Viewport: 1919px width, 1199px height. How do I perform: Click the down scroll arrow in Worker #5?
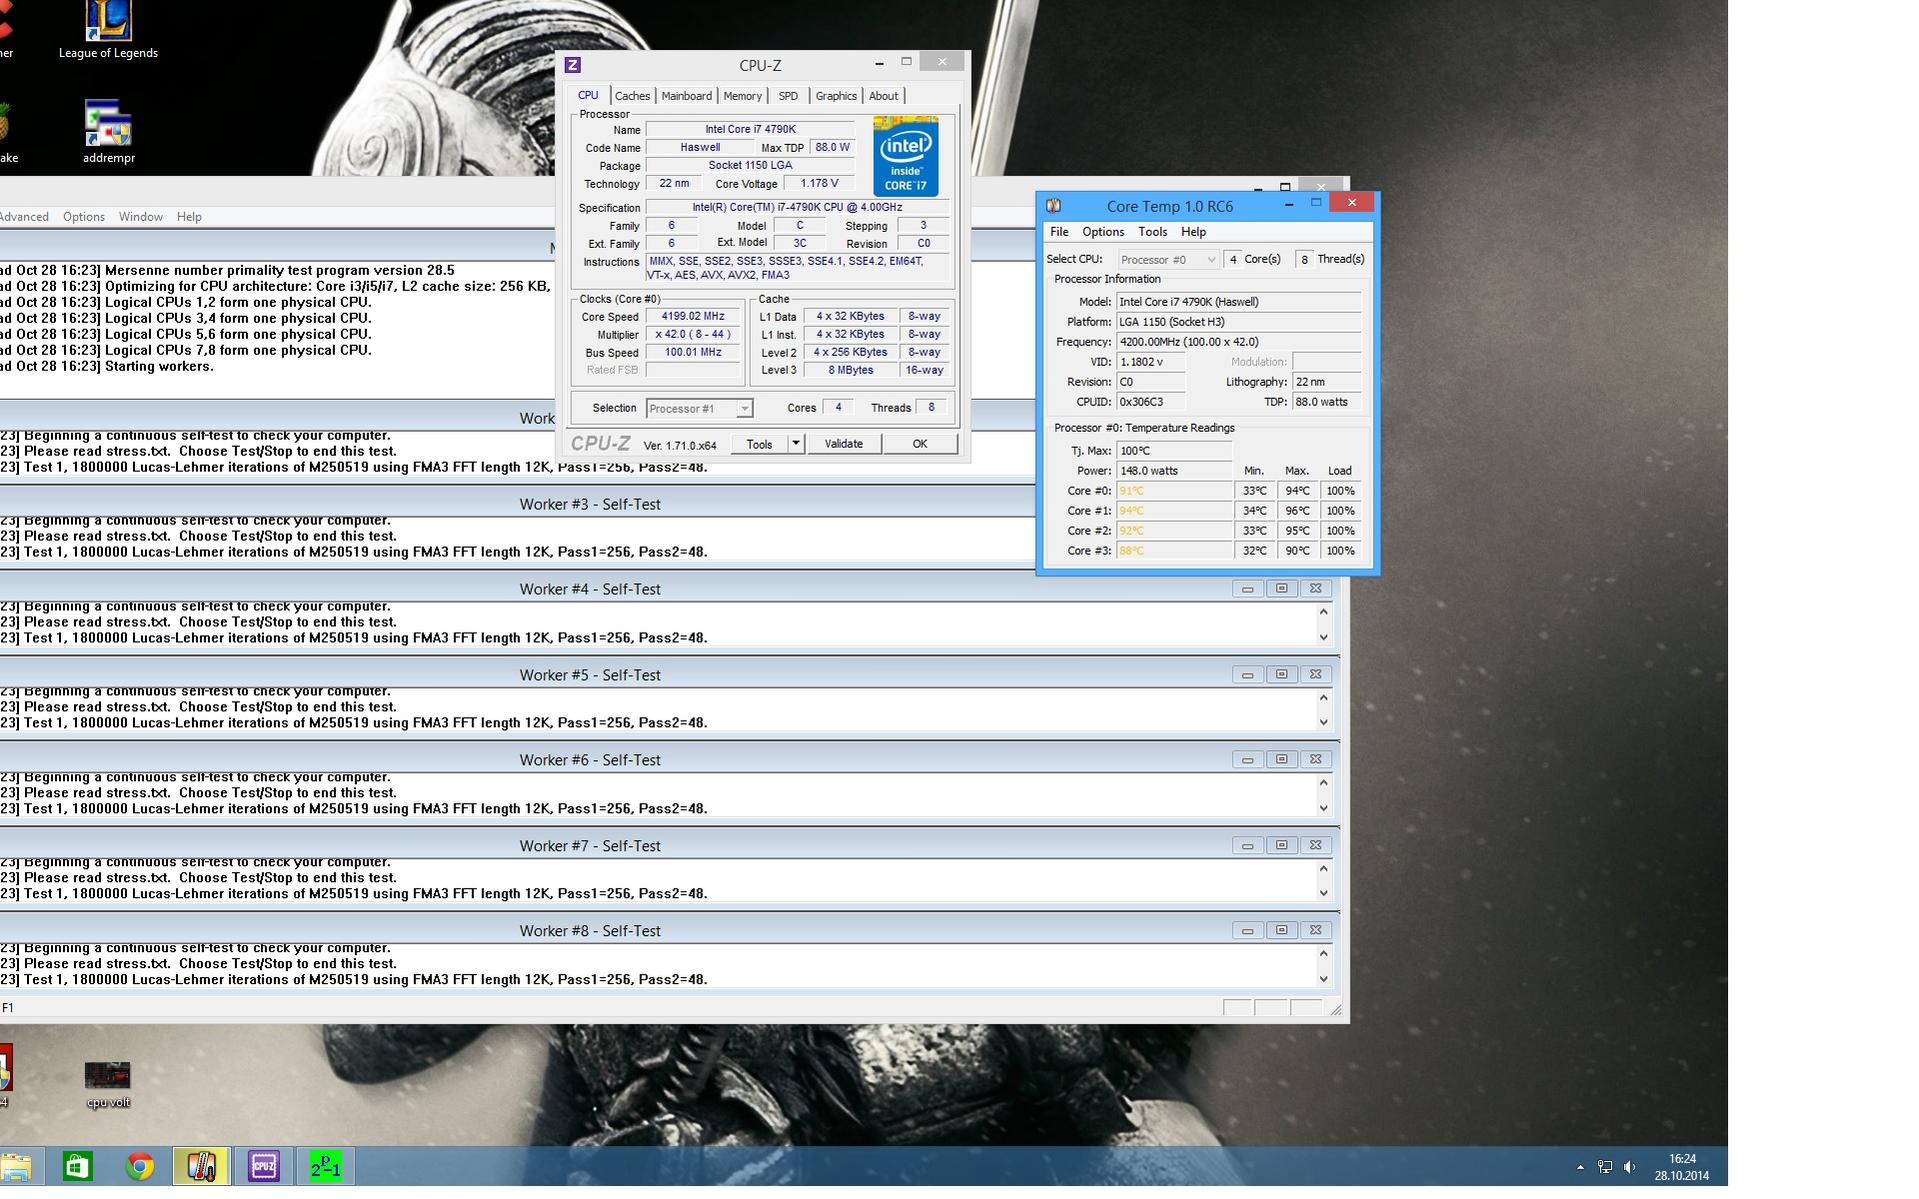1323,722
